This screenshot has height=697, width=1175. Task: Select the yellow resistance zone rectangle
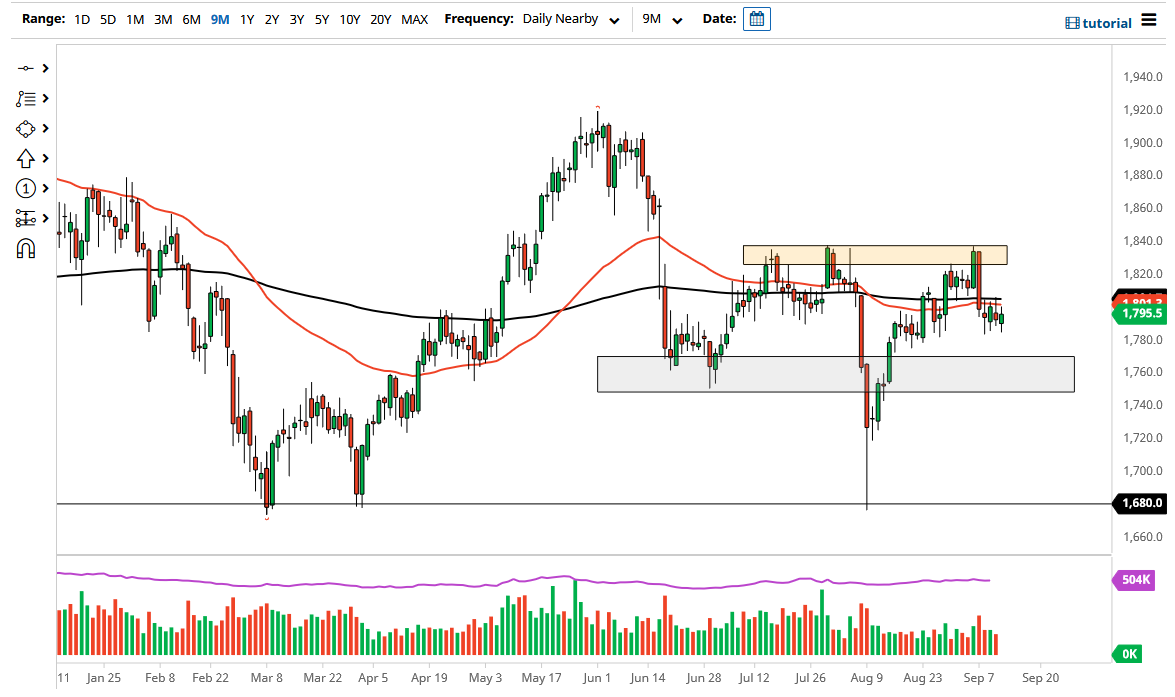(x=875, y=255)
